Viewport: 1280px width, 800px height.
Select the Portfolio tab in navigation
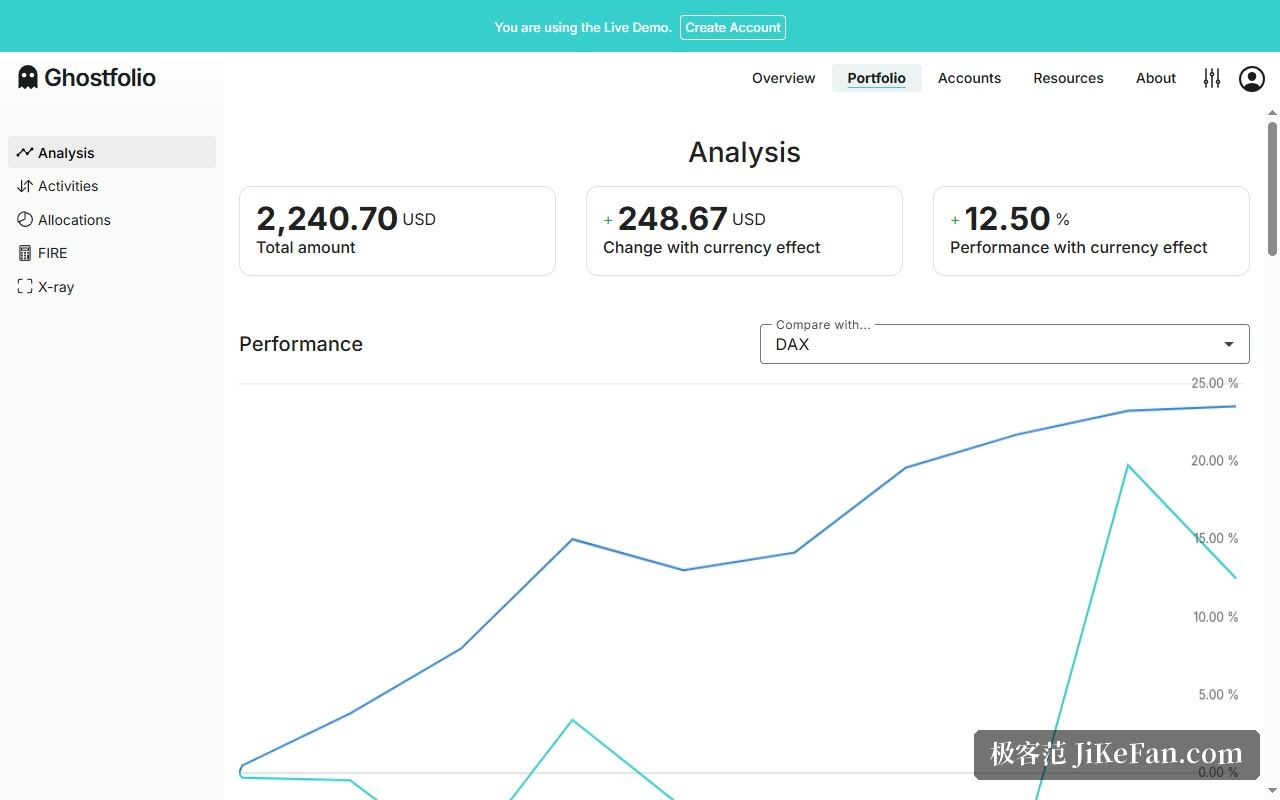(876, 78)
